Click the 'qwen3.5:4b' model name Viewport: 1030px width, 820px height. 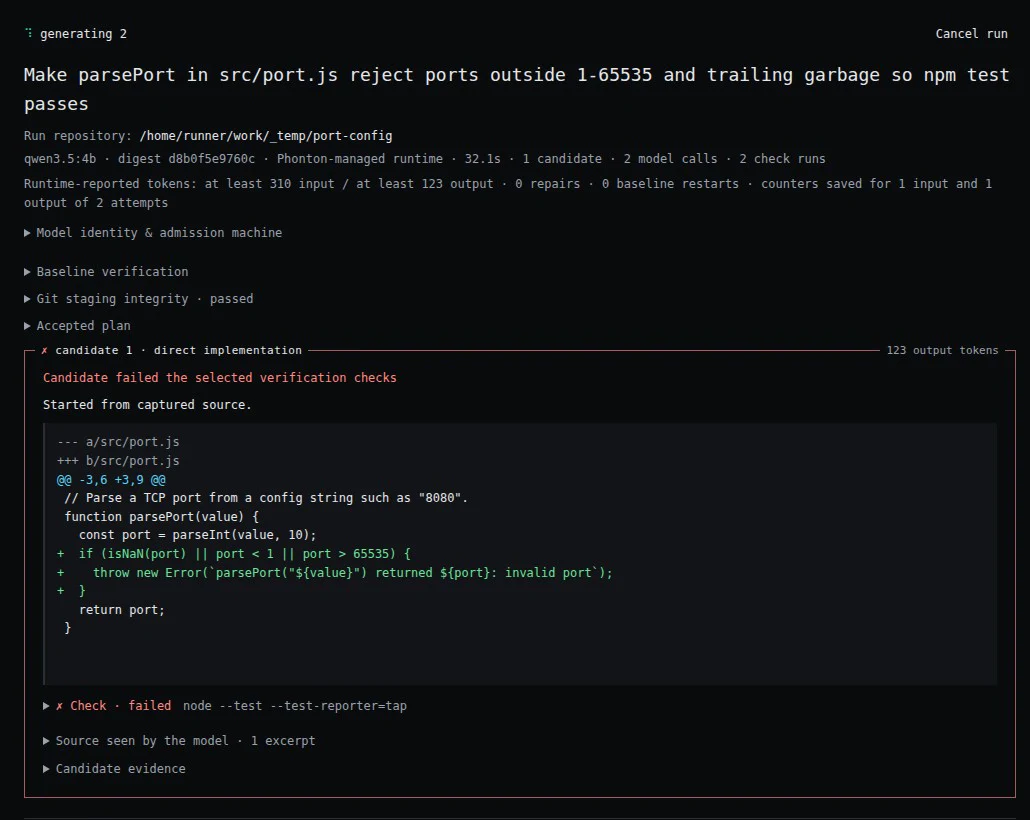[60, 158]
